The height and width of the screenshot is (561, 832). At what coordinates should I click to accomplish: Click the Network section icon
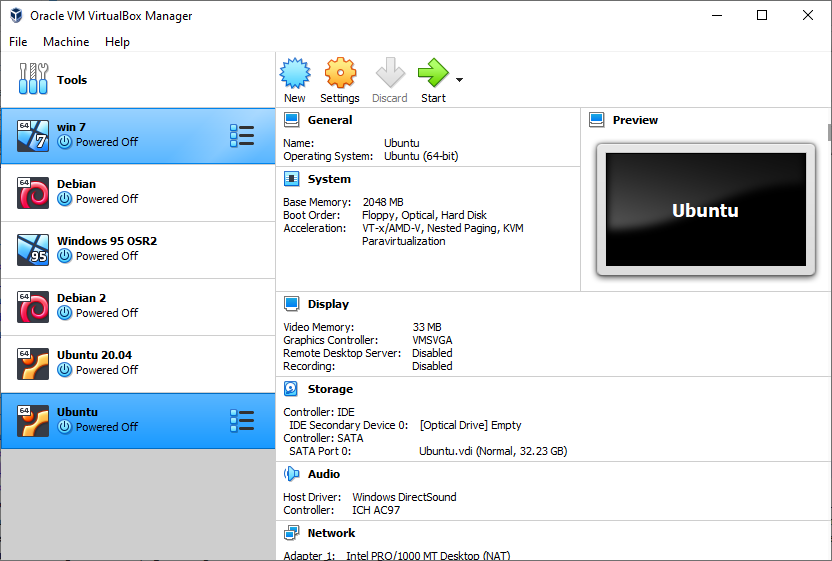[291, 533]
